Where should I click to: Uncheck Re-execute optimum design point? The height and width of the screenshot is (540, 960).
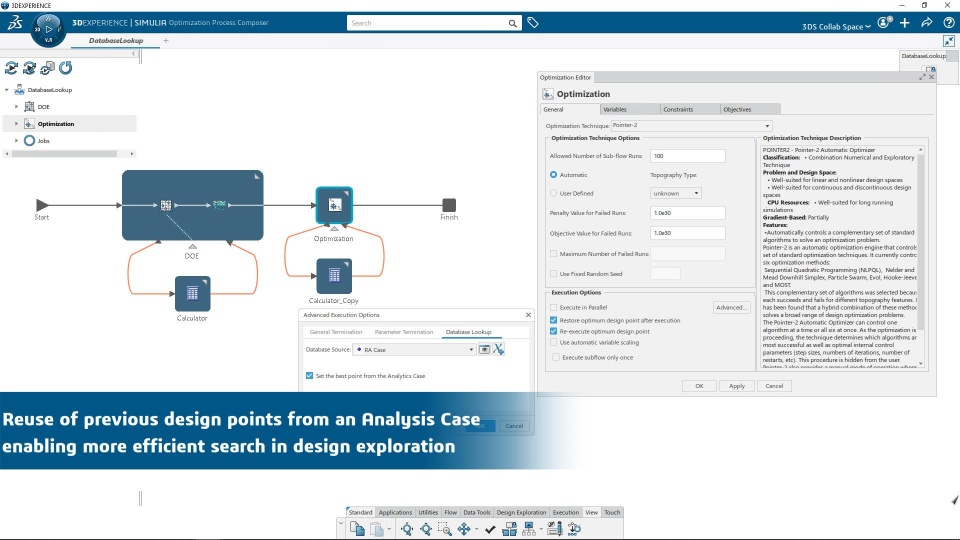click(x=553, y=331)
